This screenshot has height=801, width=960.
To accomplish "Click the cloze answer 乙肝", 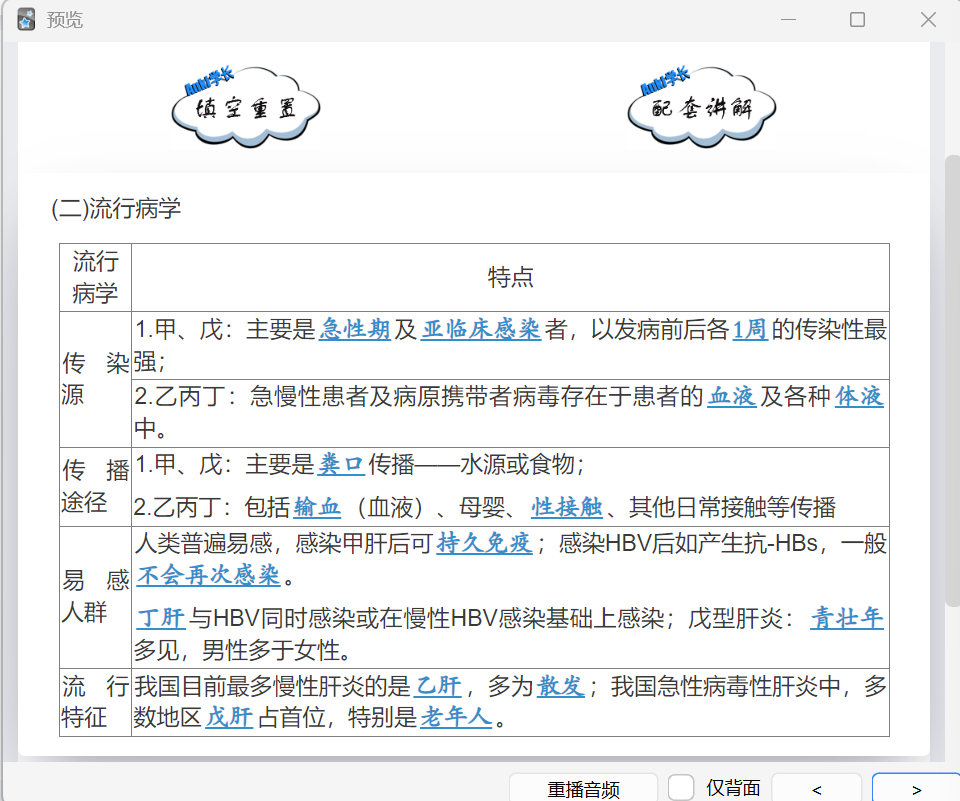I will 438,686.
